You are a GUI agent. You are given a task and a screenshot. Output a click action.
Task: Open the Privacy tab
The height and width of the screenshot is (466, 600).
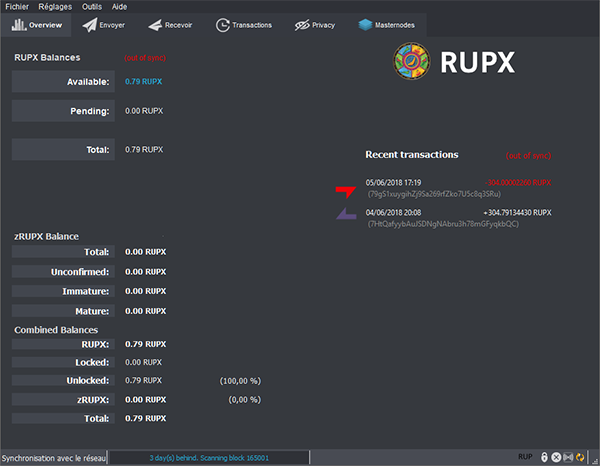point(315,25)
